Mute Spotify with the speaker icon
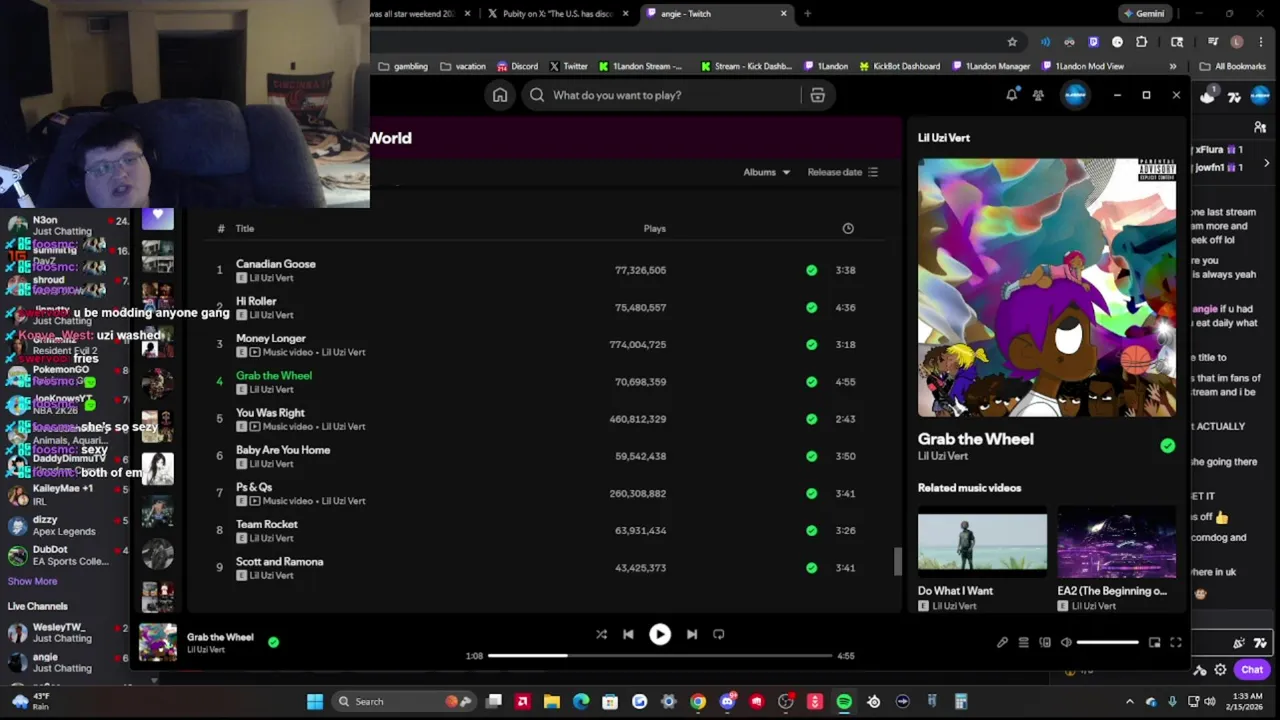Viewport: 1280px width, 720px height. [1066, 642]
